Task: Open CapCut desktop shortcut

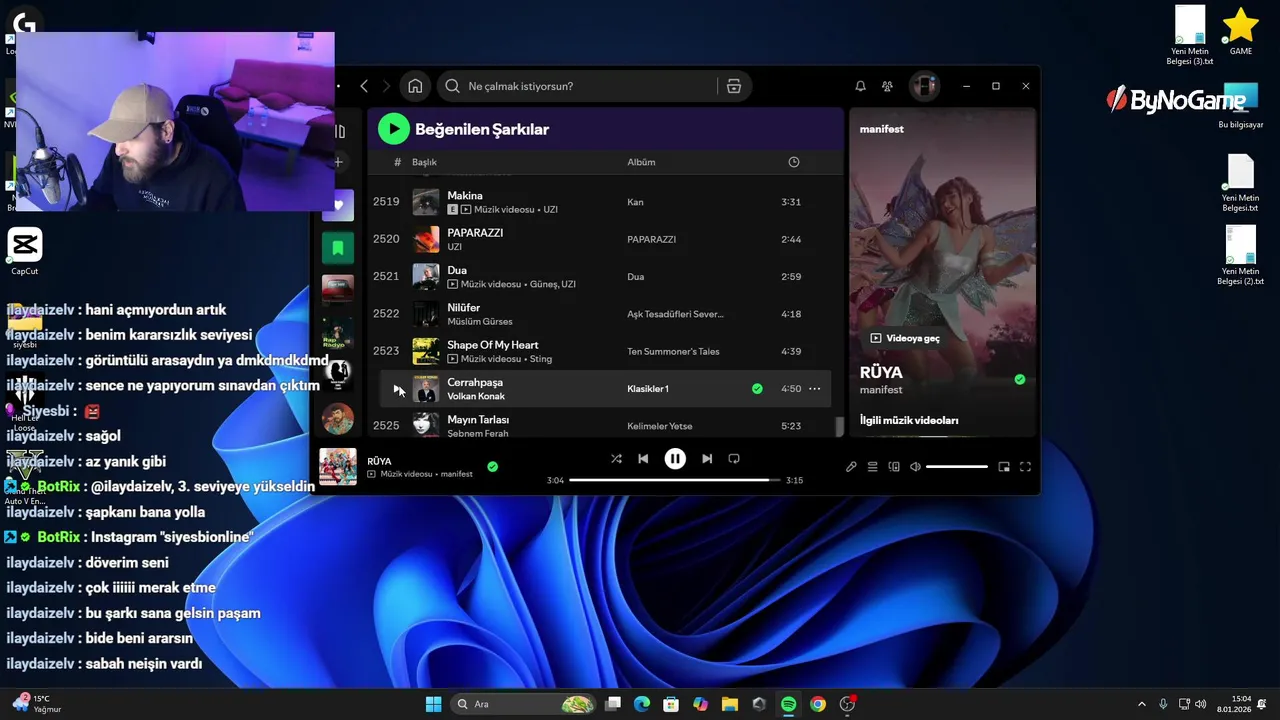Action: [25, 251]
